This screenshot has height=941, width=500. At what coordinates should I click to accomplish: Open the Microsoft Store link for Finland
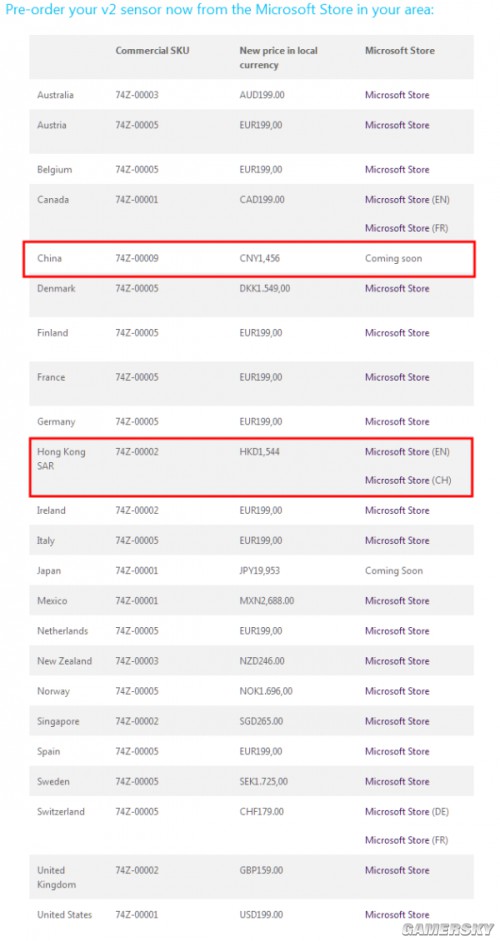397,332
